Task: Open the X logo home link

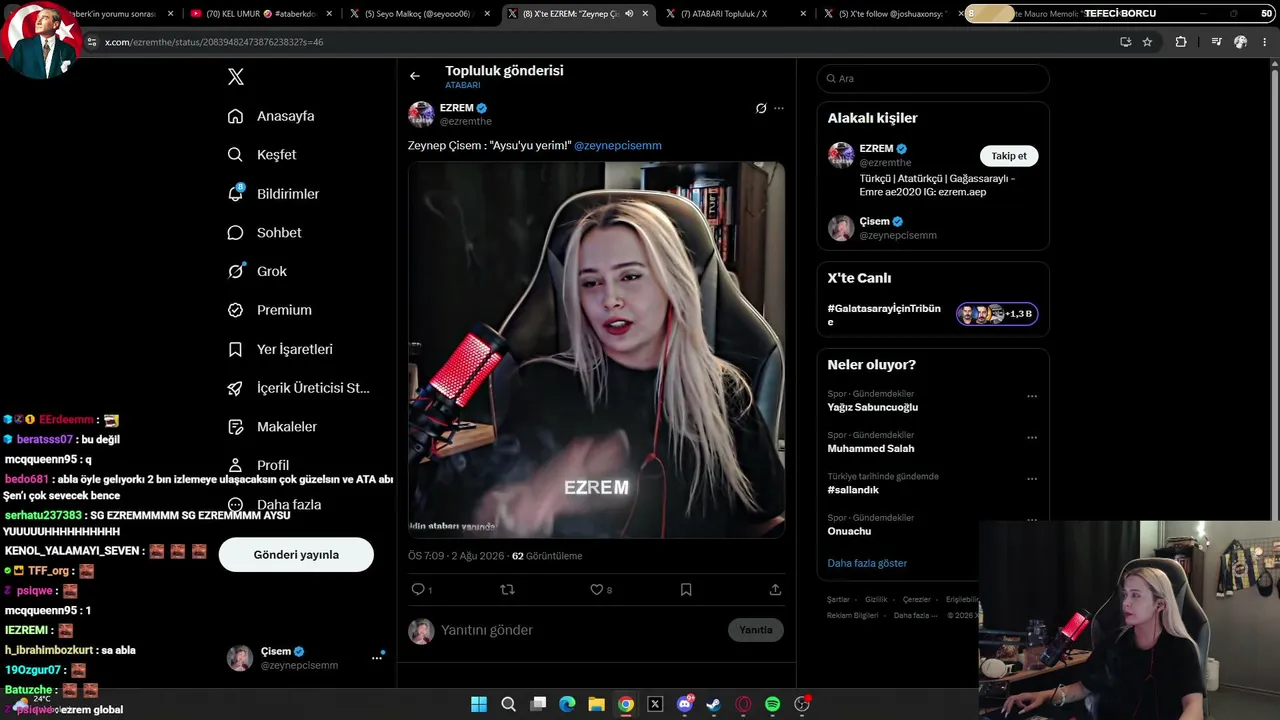Action: (236, 77)
